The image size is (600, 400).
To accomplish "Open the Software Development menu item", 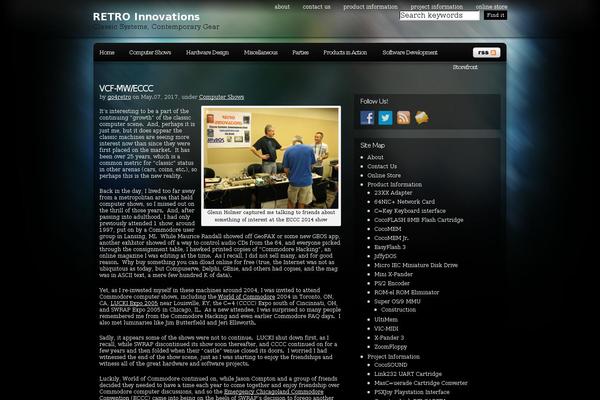I will [x=410, y=52].
